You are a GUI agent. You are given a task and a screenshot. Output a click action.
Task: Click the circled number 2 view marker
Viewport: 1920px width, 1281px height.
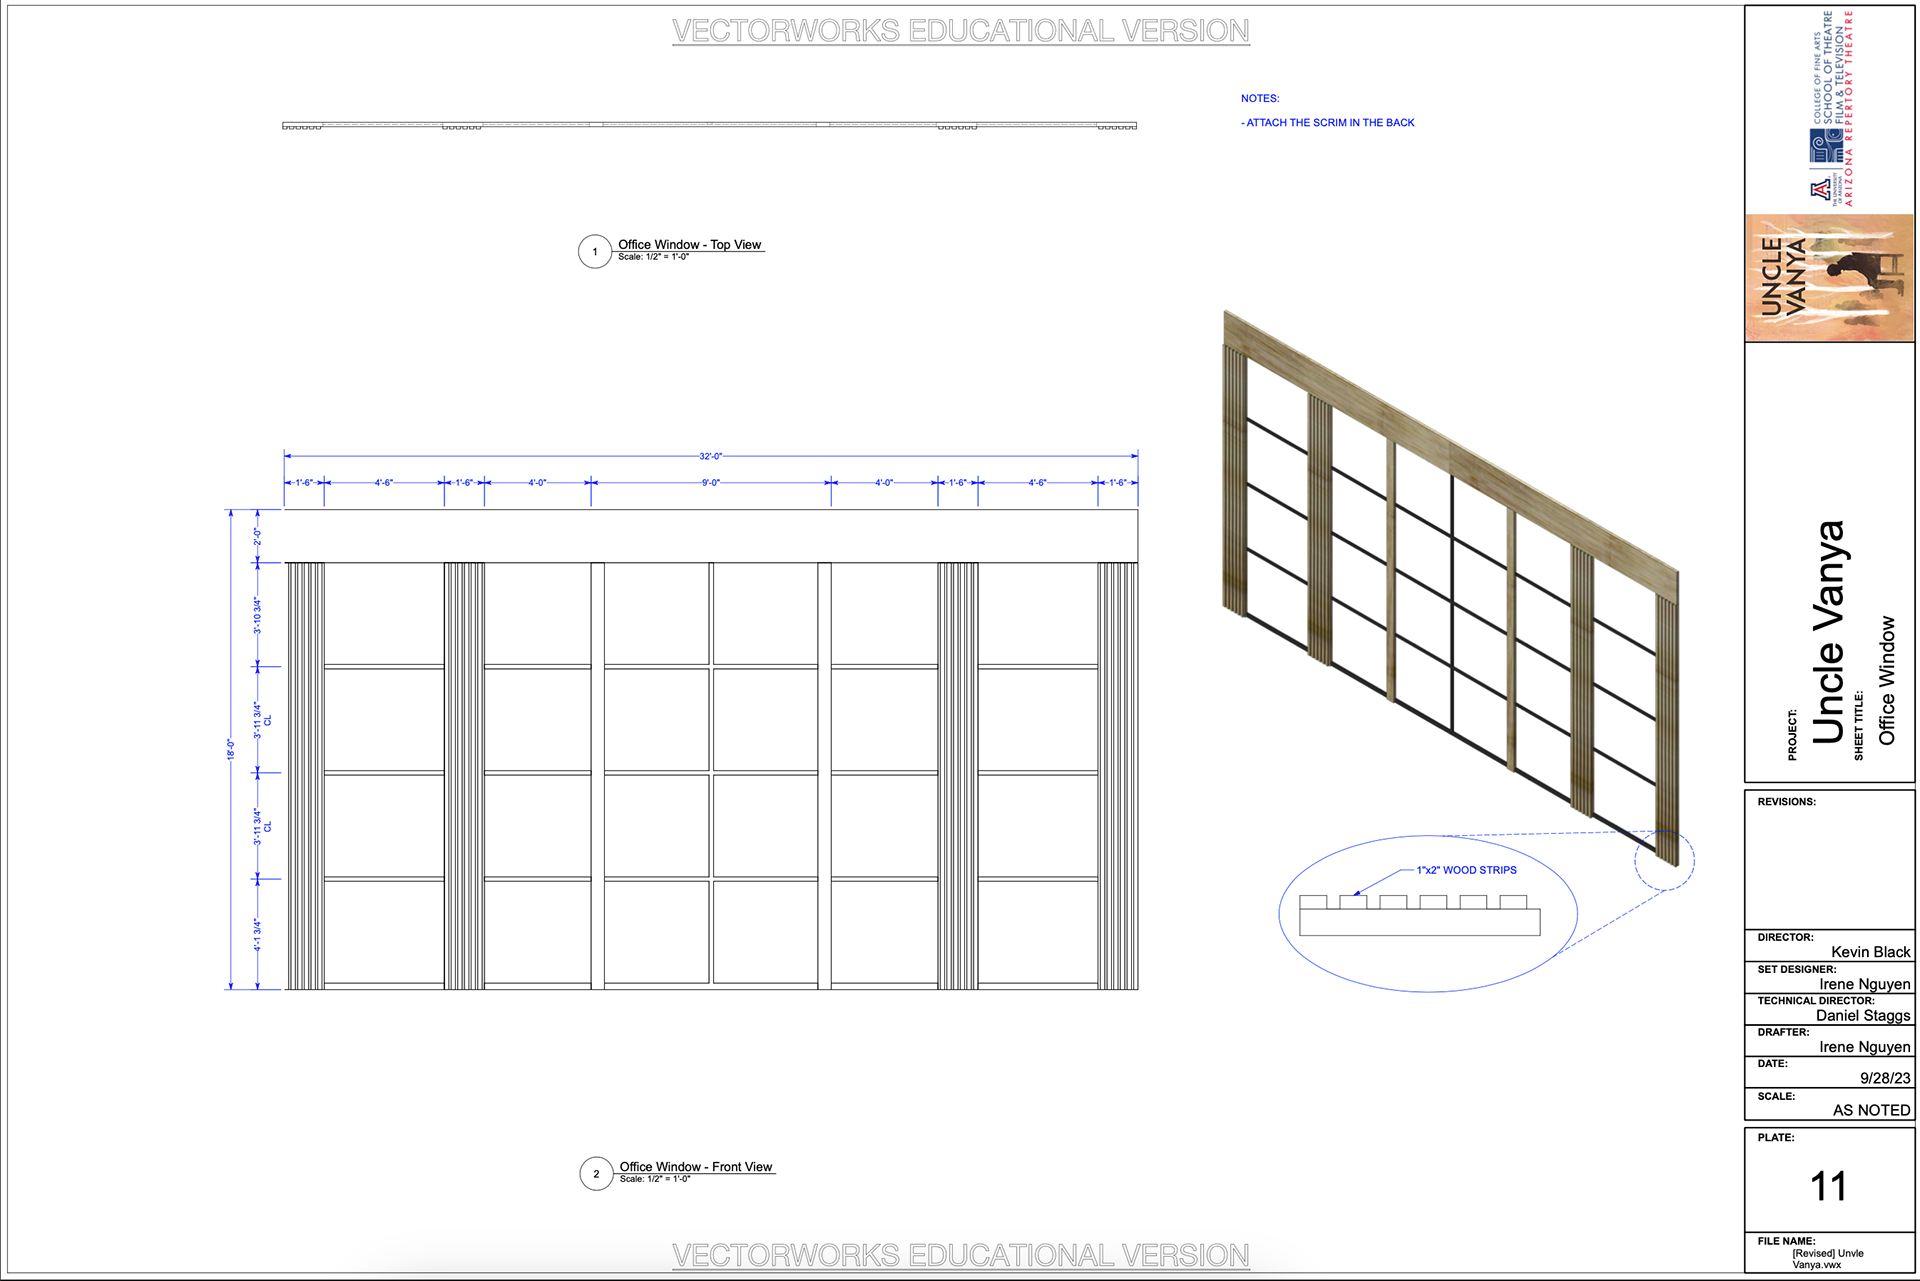pos(596,1174)
